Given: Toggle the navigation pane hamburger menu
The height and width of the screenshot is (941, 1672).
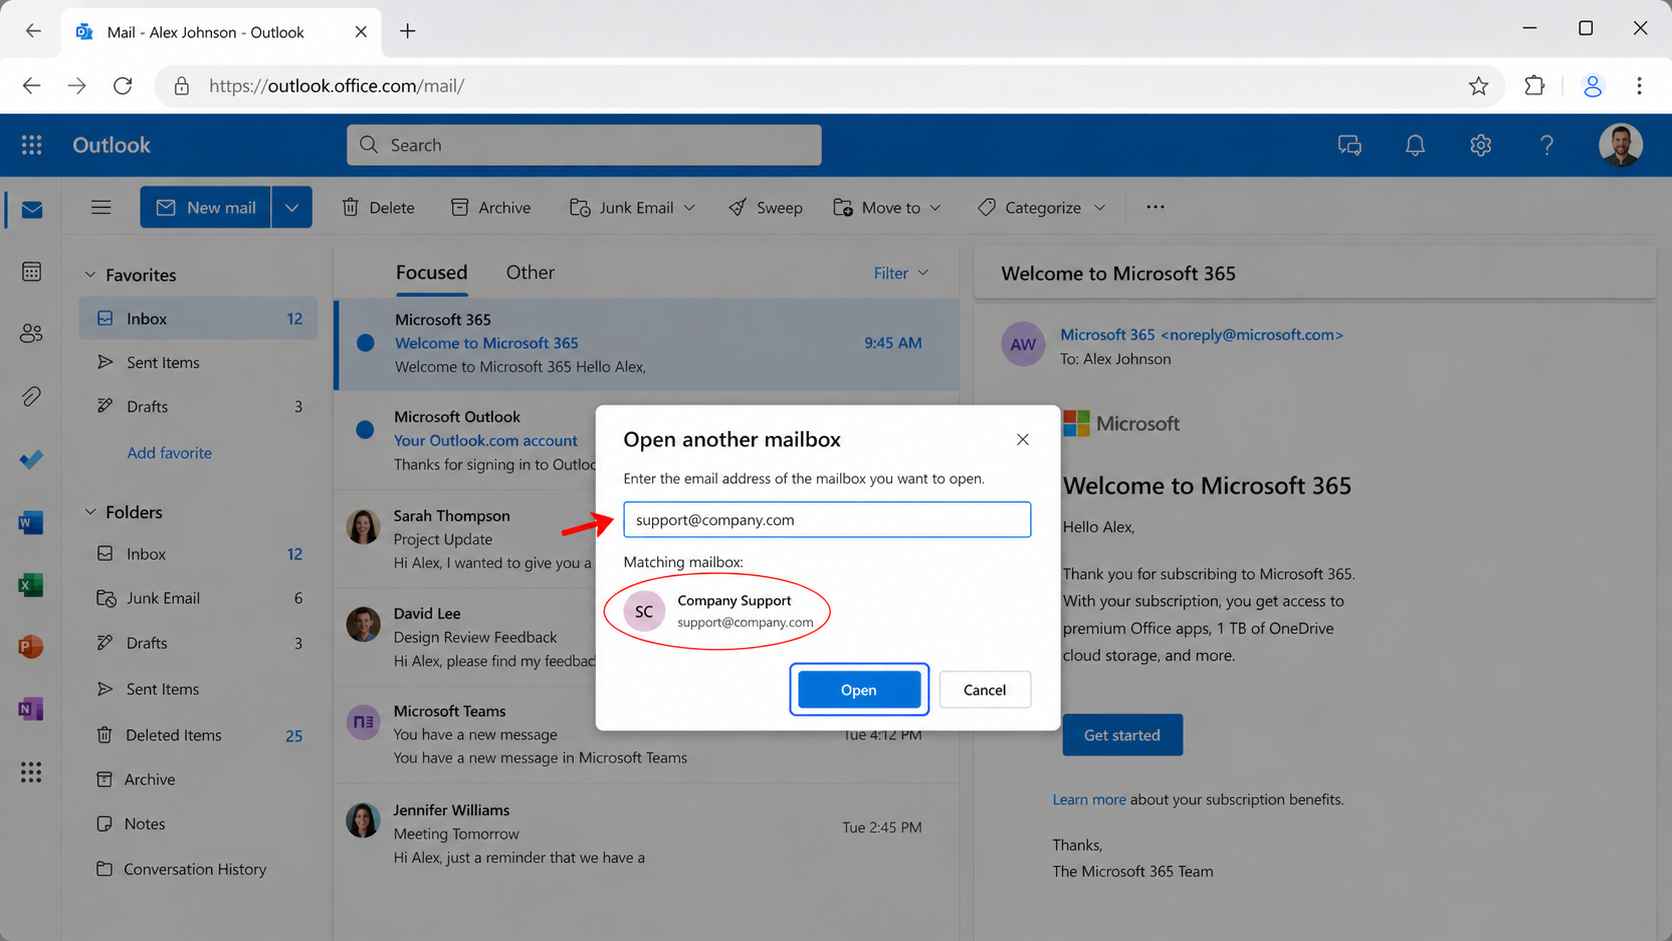Looking at the screenshot, I should click(101, 207).
